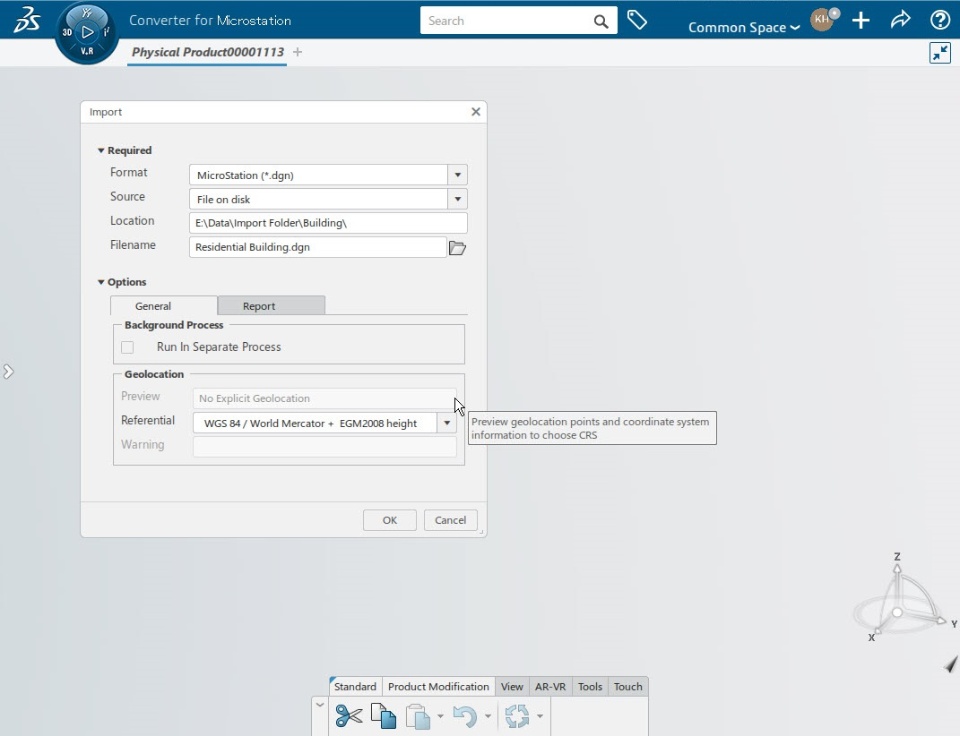Image resolution: width=960 pixels, height=736 pixels.
Task: Click the Location path field
Action: [x=328, y=223]
